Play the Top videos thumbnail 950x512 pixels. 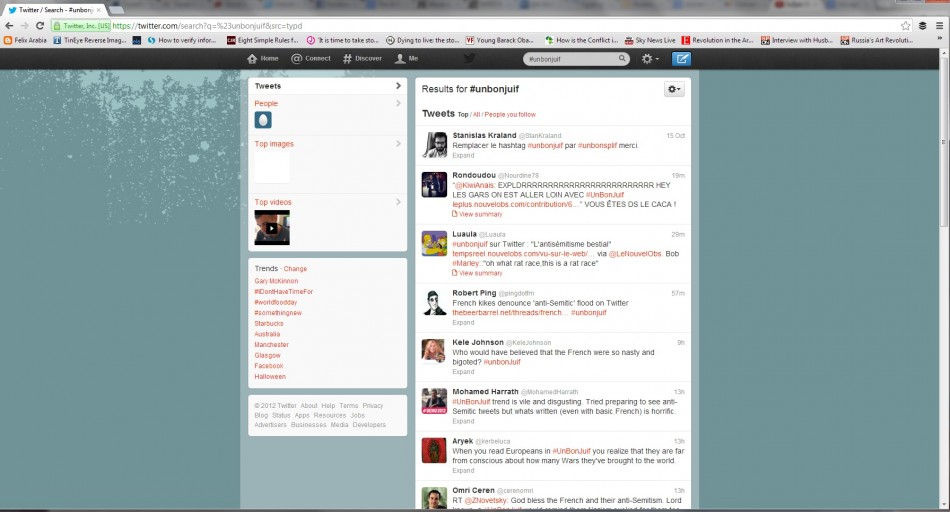point(272,227)
